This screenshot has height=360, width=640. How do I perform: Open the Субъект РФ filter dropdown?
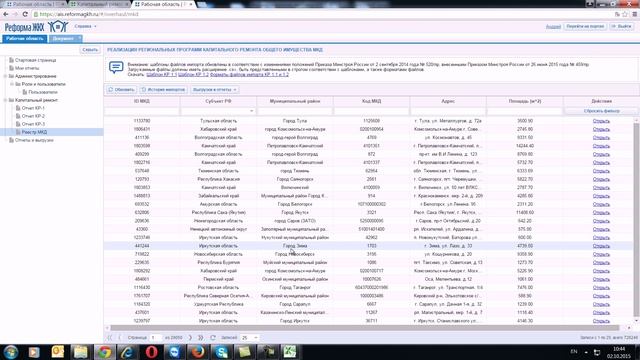click(x=251, y=111)
